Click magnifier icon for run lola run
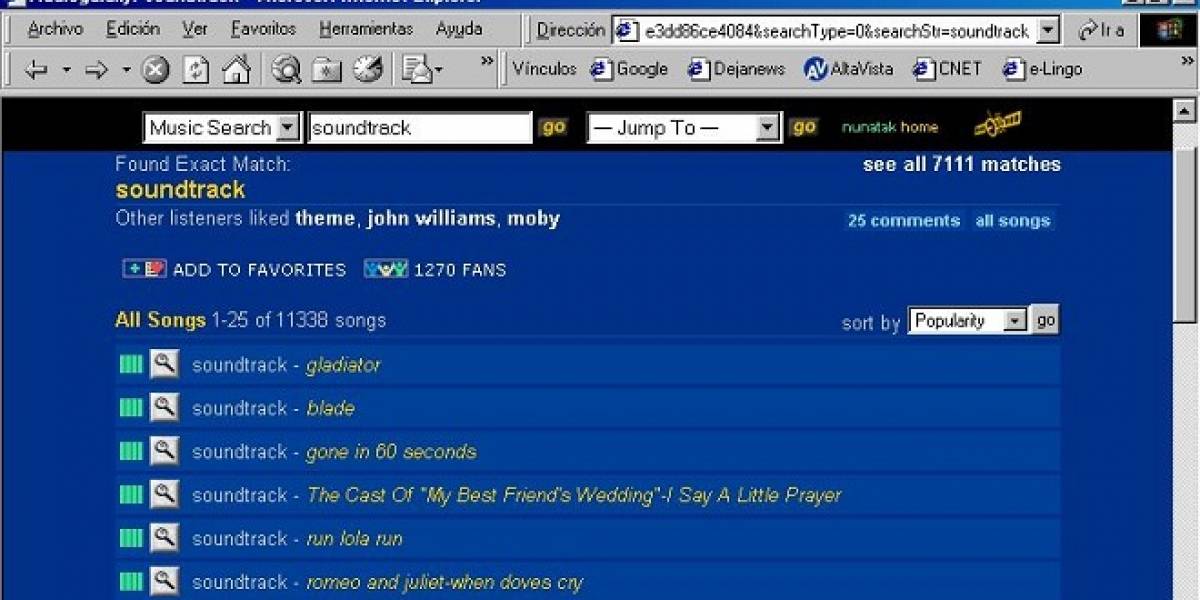This screenshot has height=600, width=1200. (164, 538)
